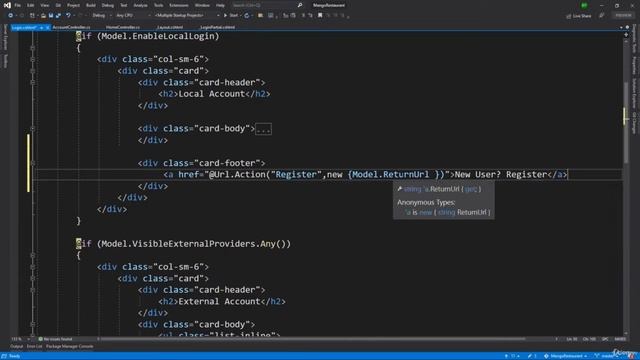640x360 pixels.
Task: Open the Build menu
Action: click(x=91, y=5)
